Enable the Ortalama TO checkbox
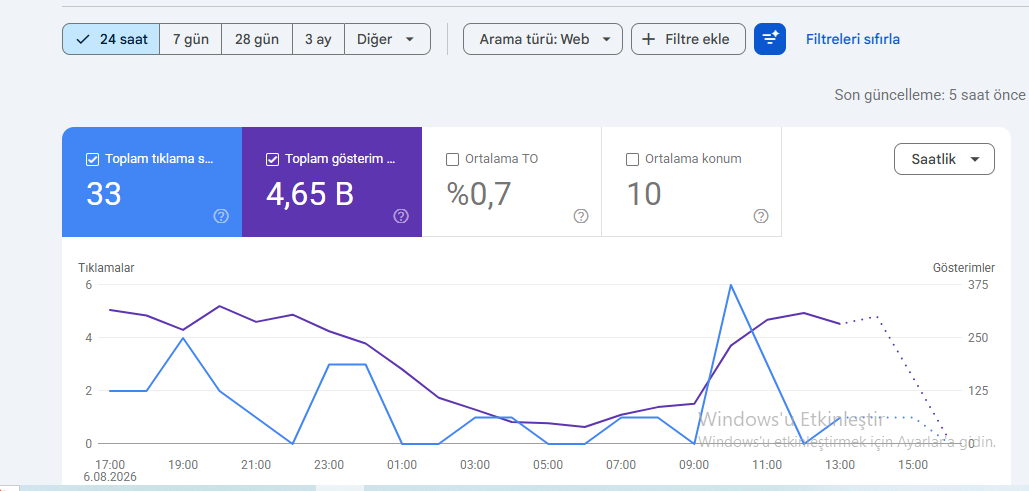 (x=452, y=159)
